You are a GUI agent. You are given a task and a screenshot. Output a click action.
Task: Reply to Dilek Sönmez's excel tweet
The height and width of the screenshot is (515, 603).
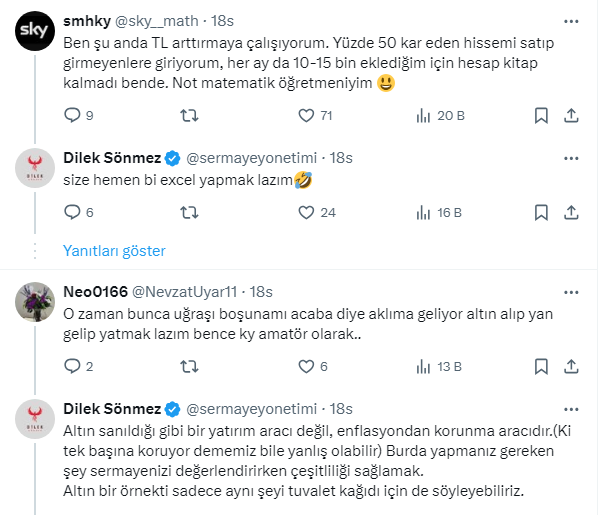point(72,212)
